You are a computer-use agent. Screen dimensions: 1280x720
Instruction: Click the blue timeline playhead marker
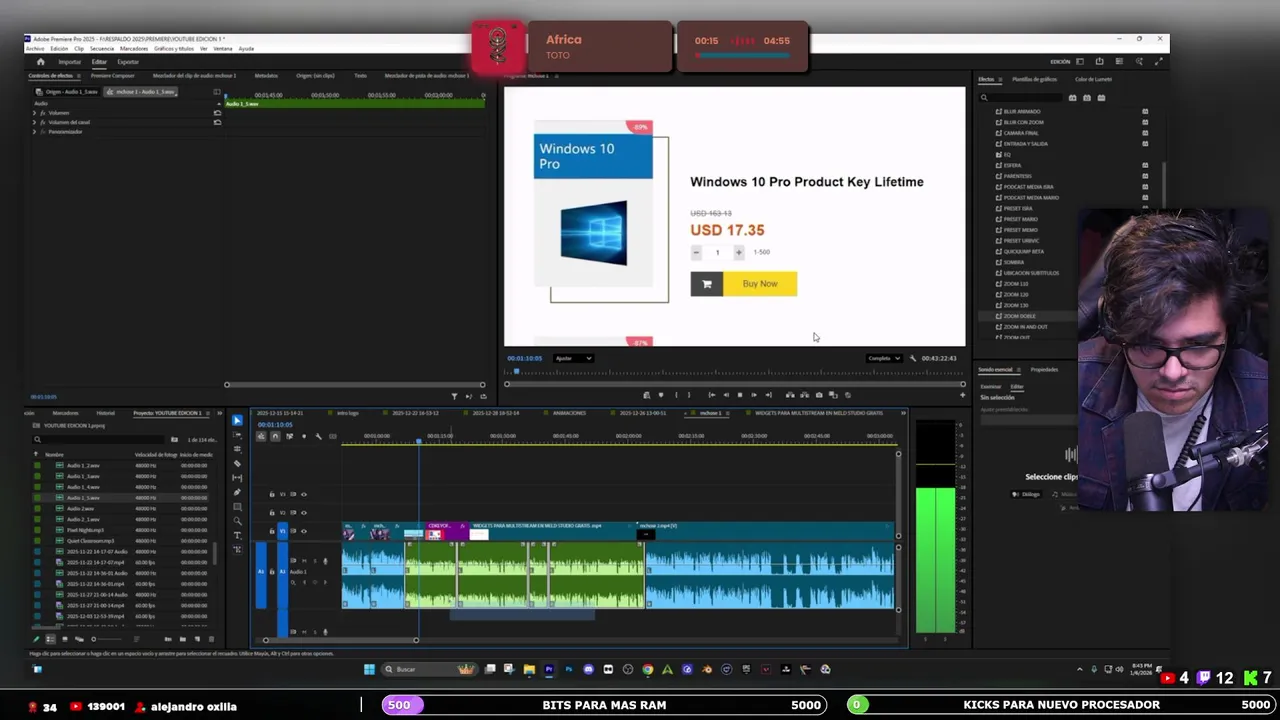(419, 441)
